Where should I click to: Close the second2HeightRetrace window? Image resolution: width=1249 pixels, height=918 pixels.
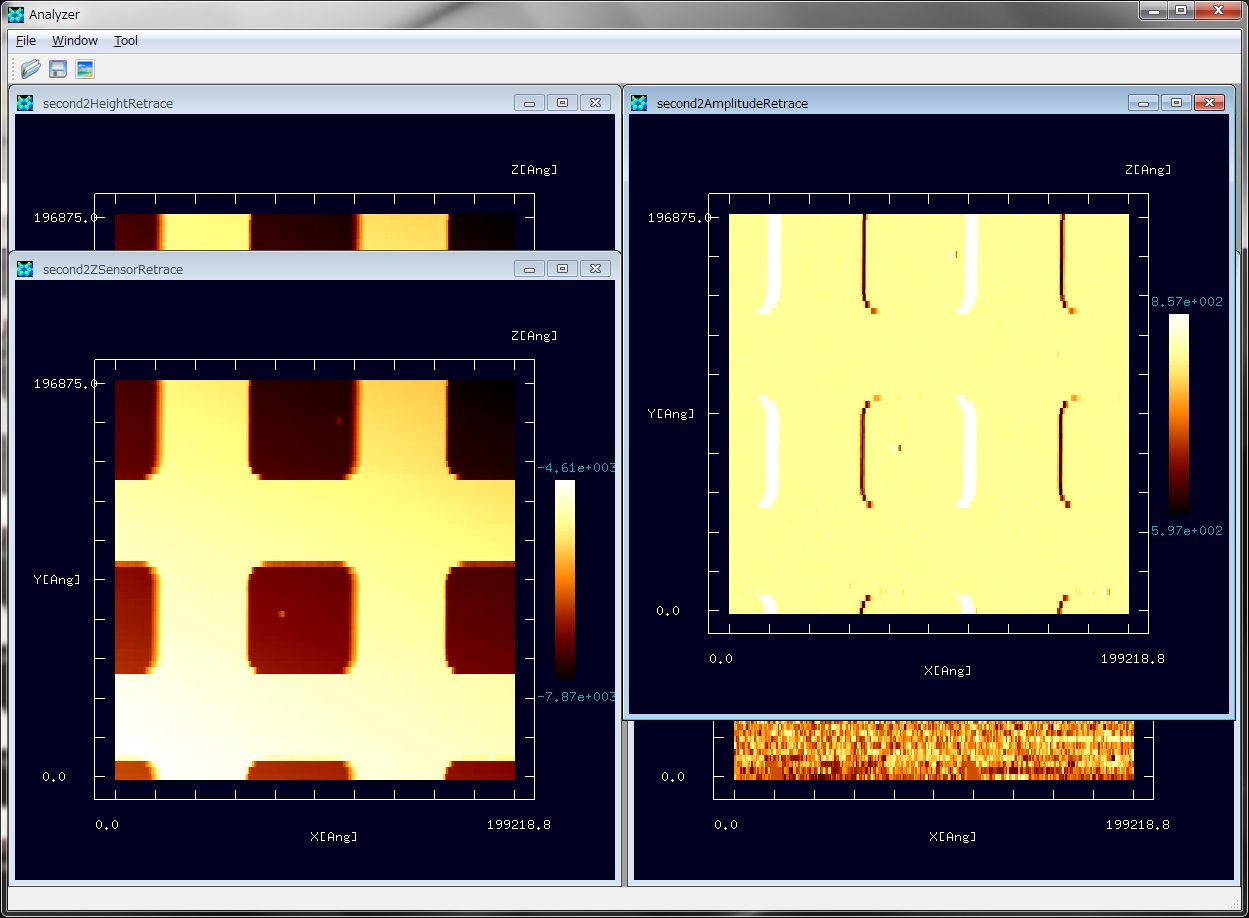point(595,103)
